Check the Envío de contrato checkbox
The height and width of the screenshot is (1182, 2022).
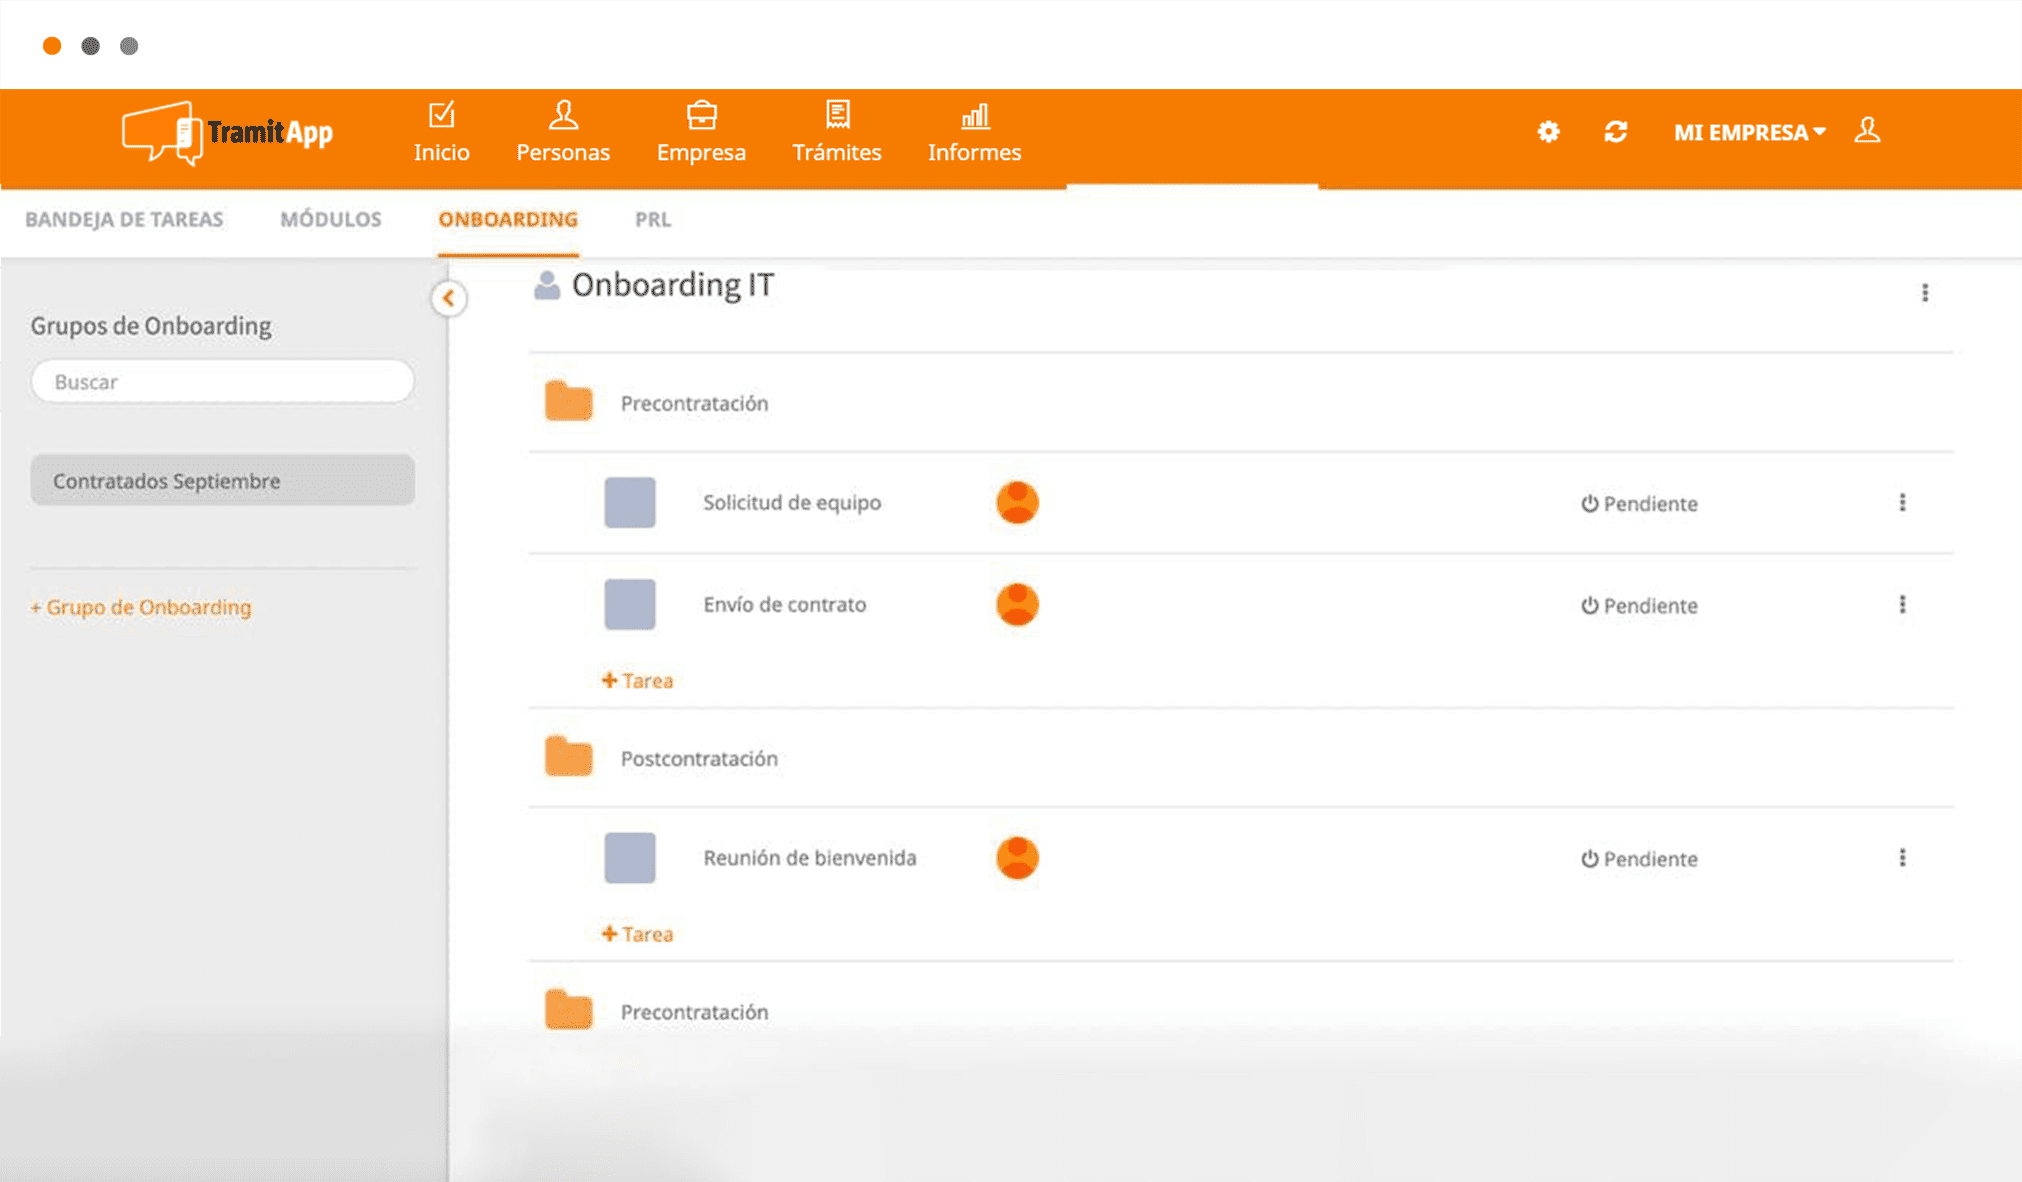coord(630,604)
